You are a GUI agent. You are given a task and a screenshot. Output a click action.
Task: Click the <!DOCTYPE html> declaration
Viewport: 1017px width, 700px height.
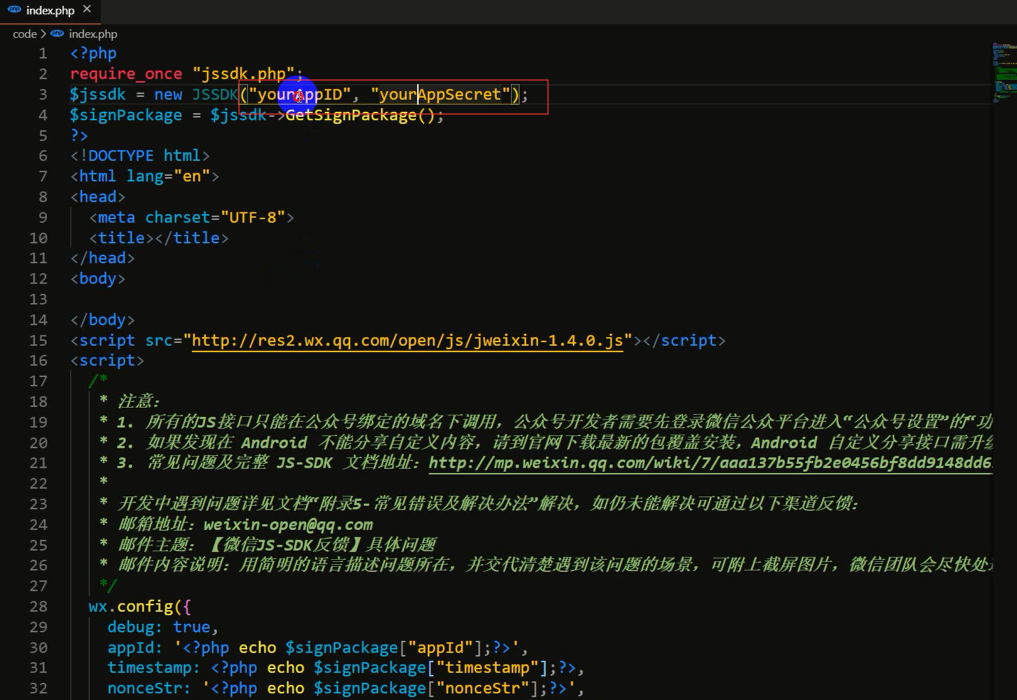139,156
